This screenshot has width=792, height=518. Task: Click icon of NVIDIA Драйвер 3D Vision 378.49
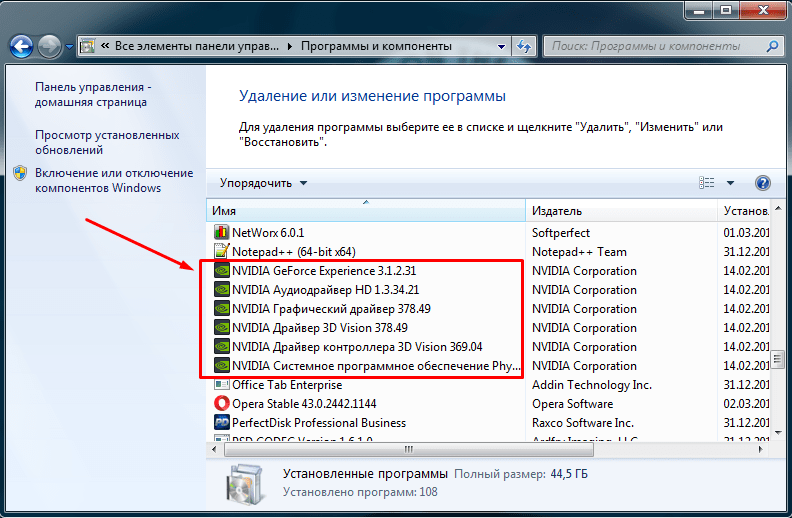221,328
